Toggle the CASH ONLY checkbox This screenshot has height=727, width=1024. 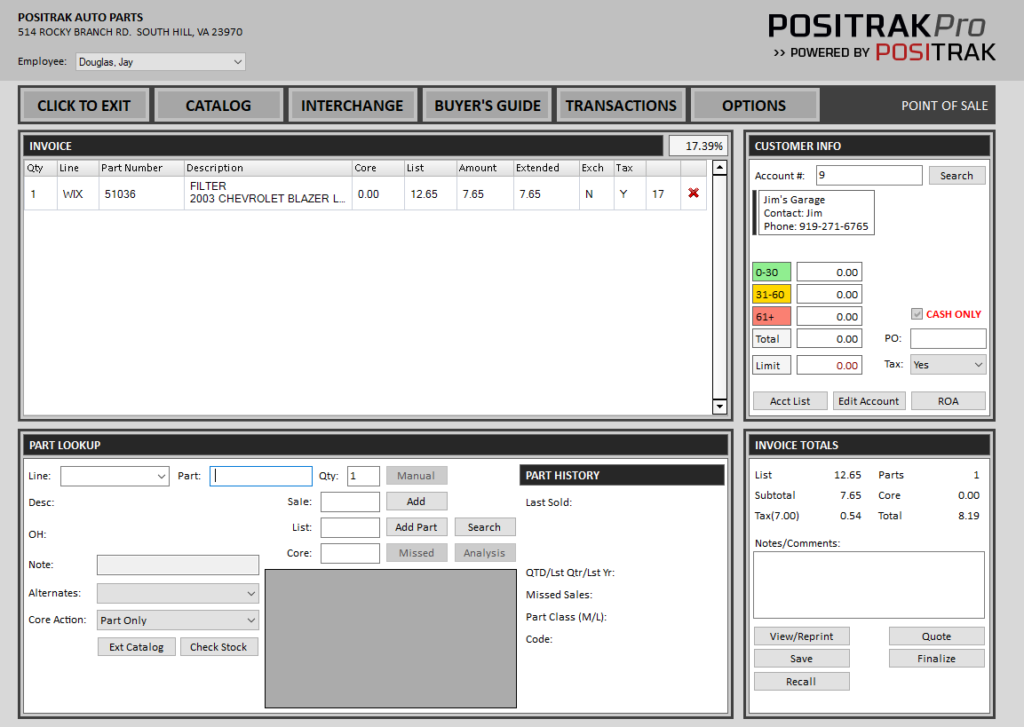click(917, 314)
